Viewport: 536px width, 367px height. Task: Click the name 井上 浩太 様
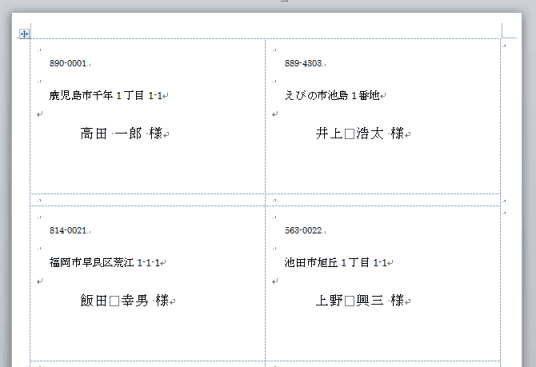tap(360, 133)
